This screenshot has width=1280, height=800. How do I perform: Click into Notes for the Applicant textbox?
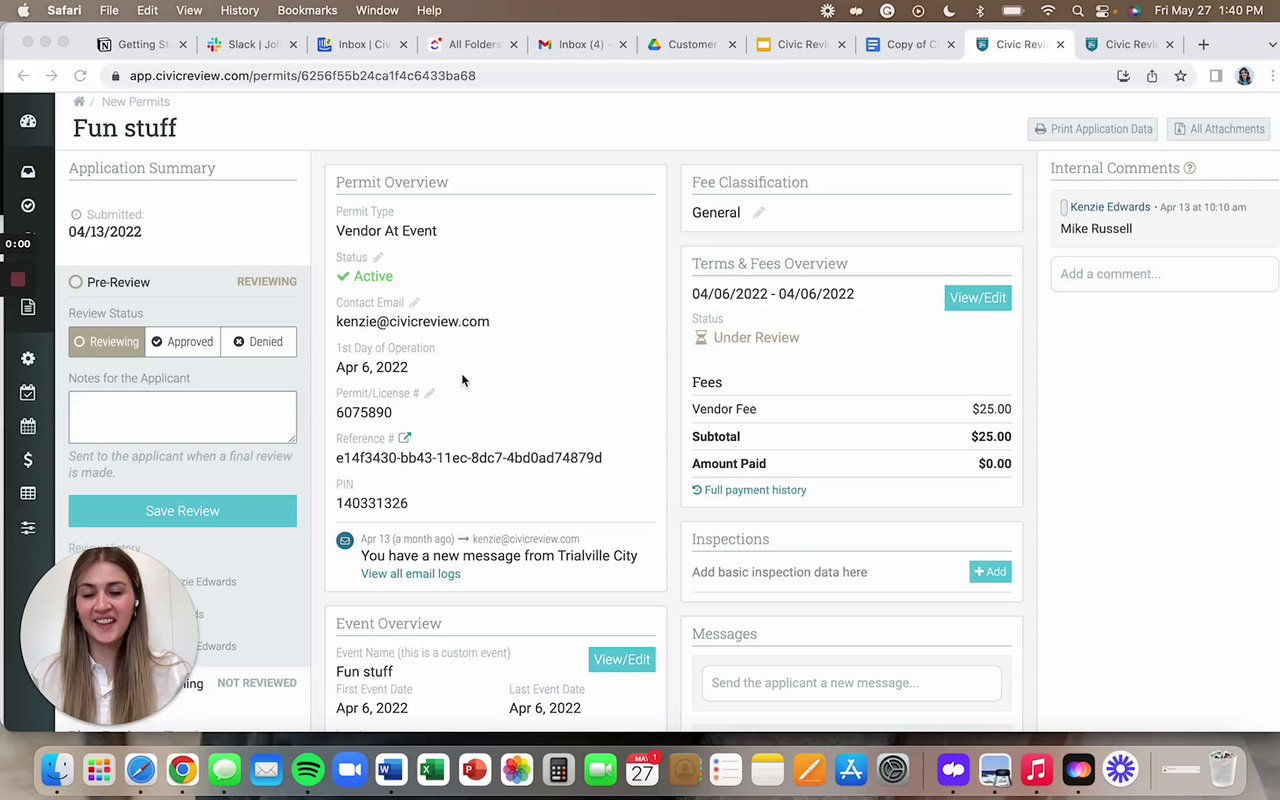coord(182,417)
